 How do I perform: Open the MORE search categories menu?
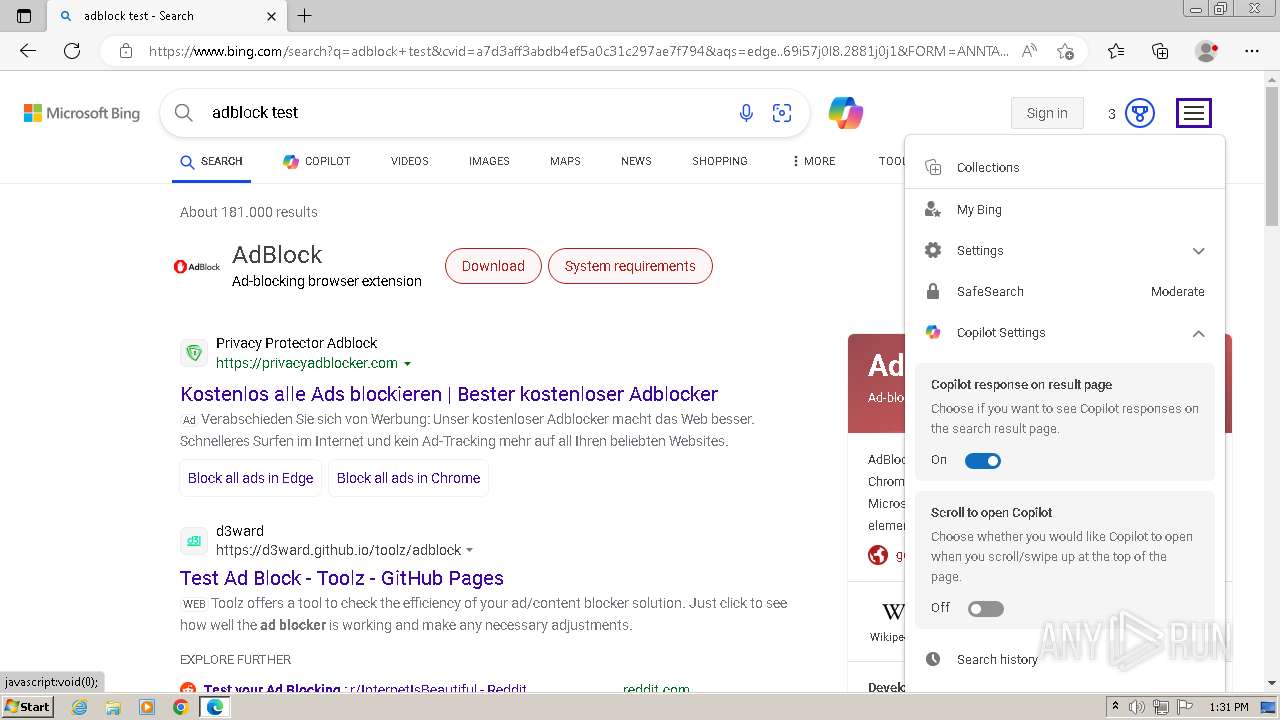(x=813, y=161)
